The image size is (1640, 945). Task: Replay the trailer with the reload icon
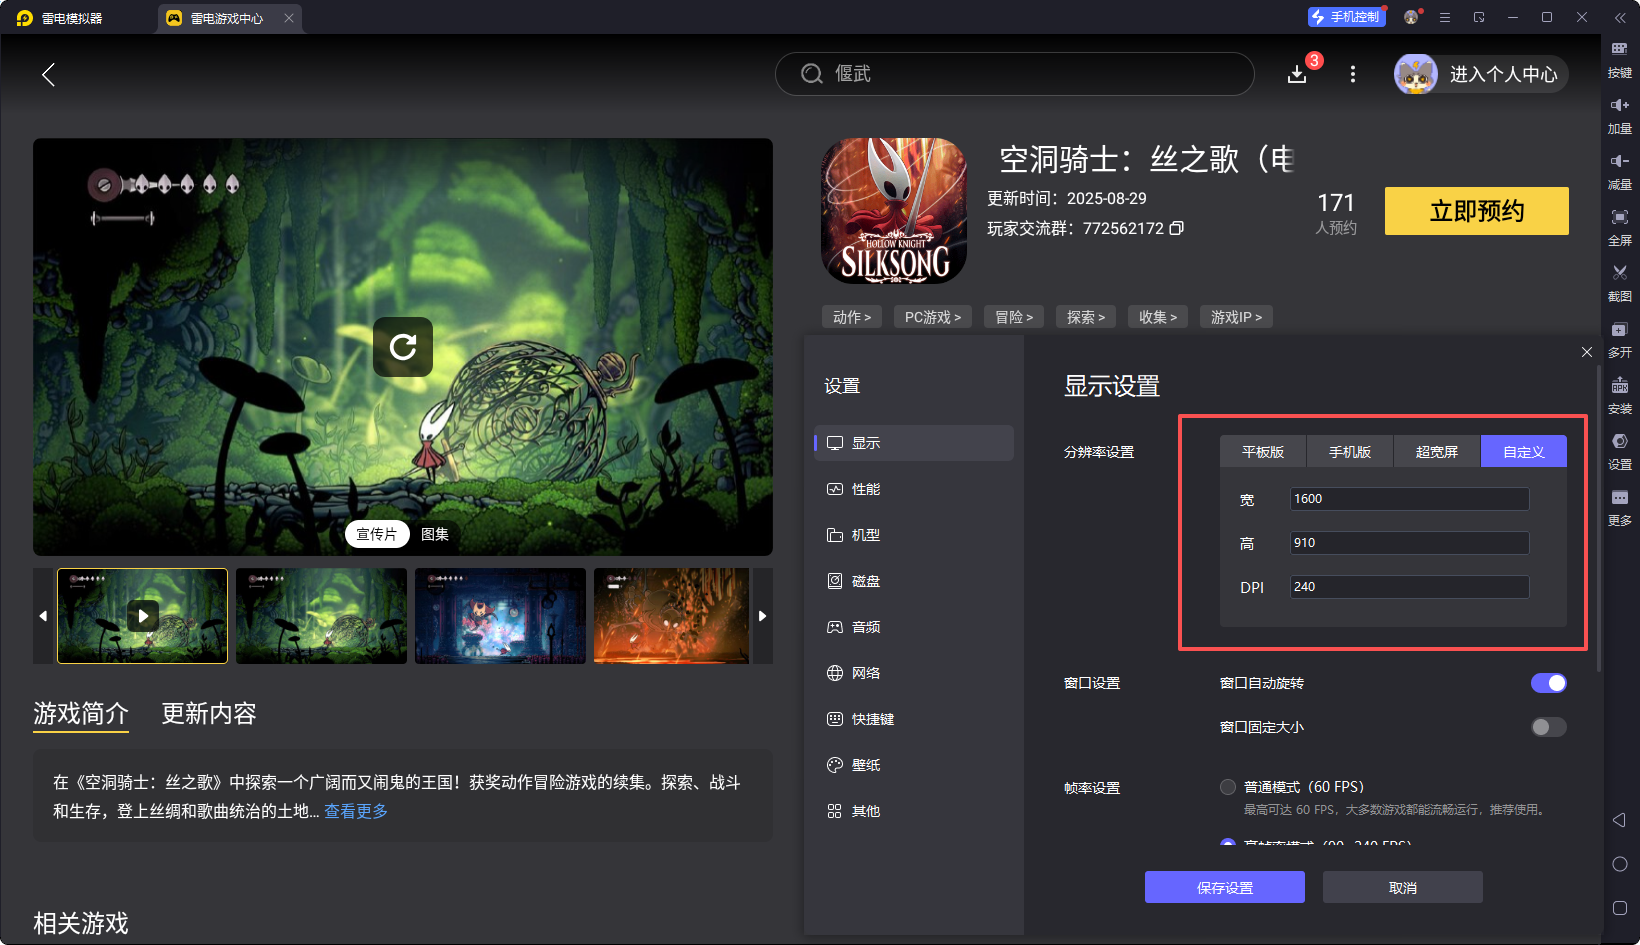(x=403, y=347)
